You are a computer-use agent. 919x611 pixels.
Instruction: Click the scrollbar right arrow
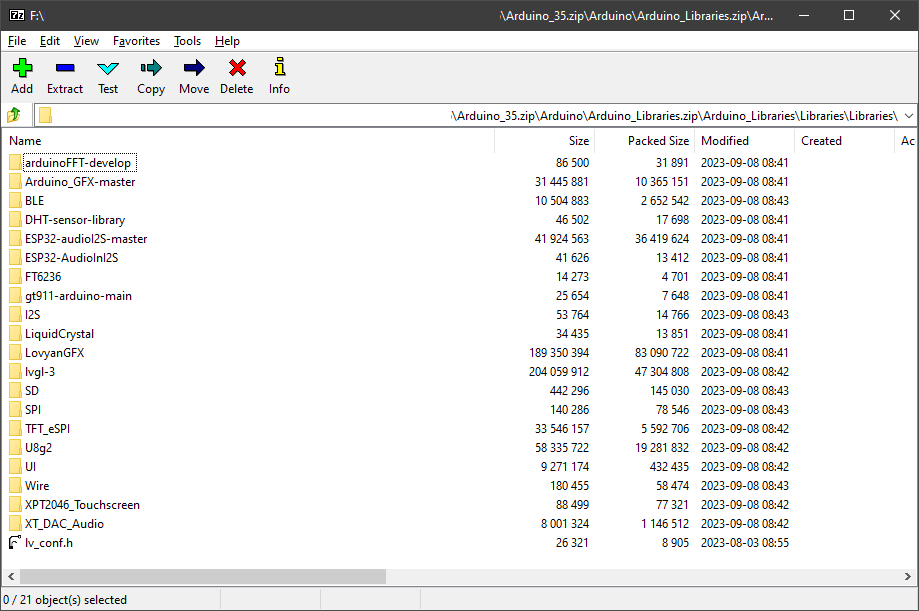[x=907, y=576]
